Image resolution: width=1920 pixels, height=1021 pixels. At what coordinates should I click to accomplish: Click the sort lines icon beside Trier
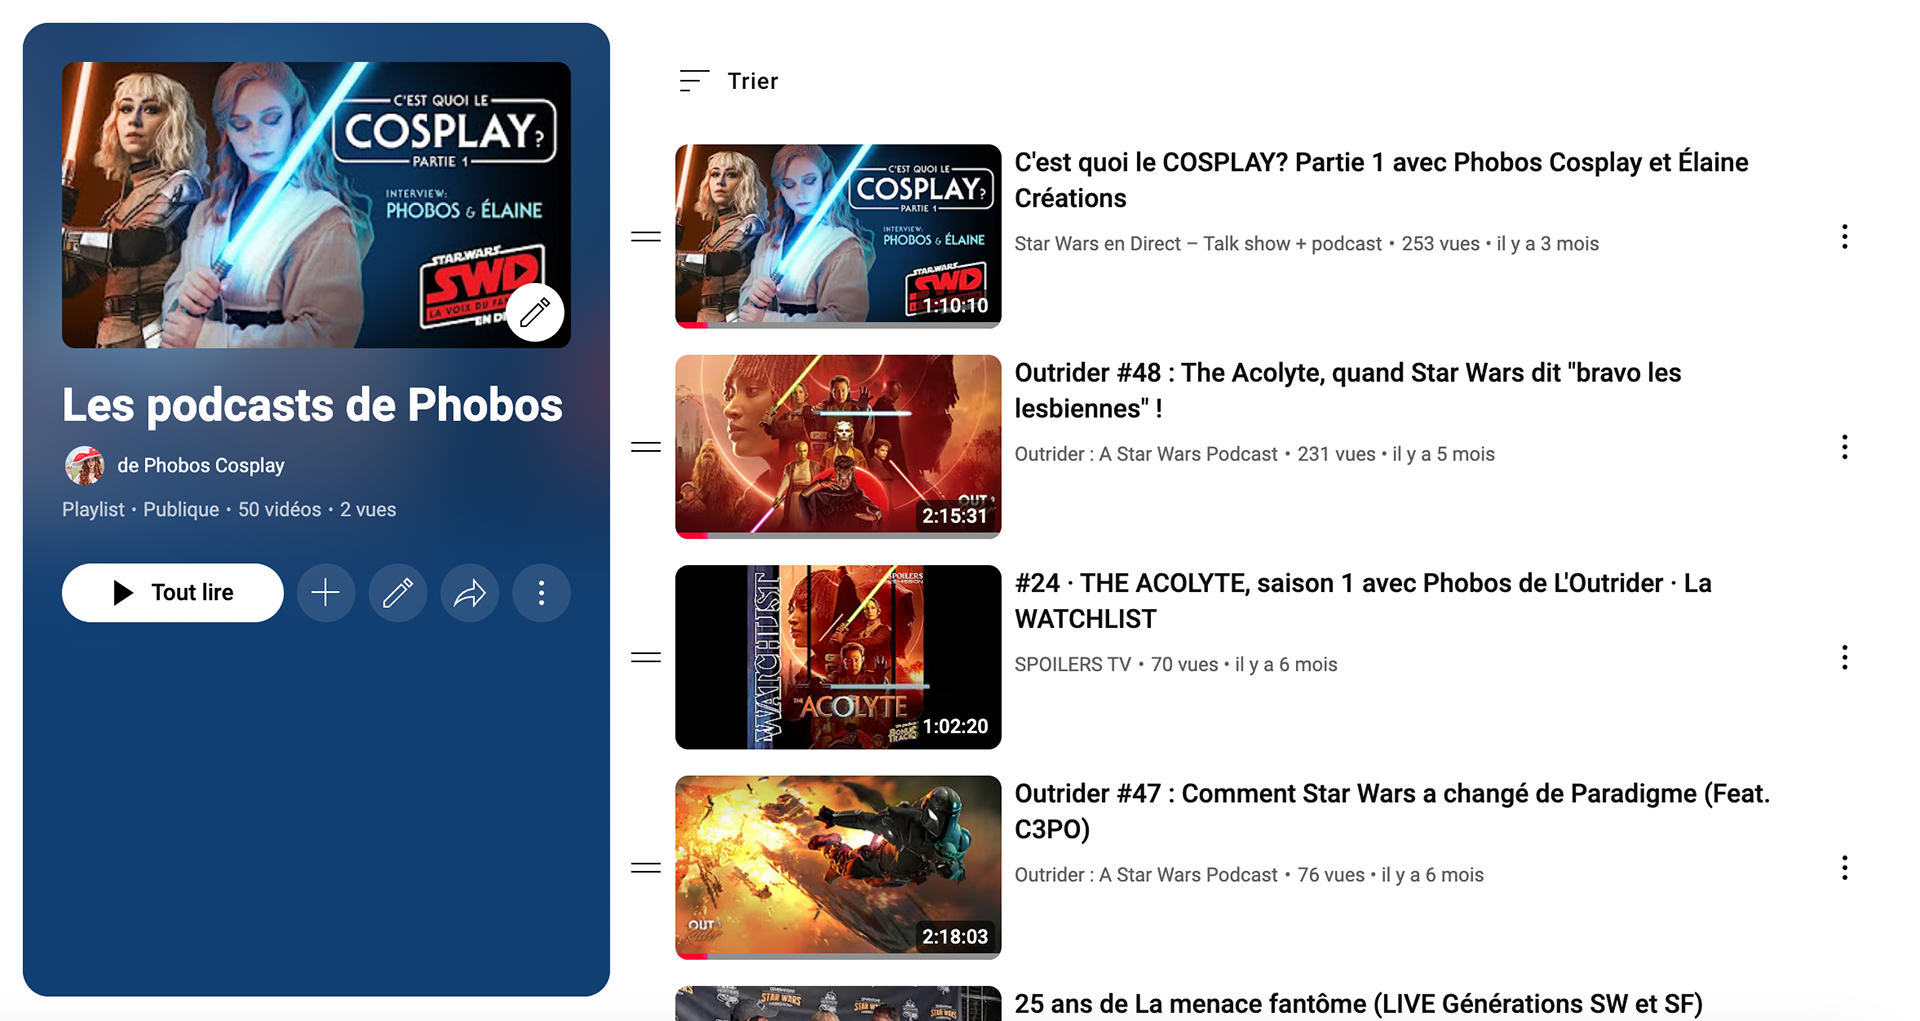click(x=694, y=81)
